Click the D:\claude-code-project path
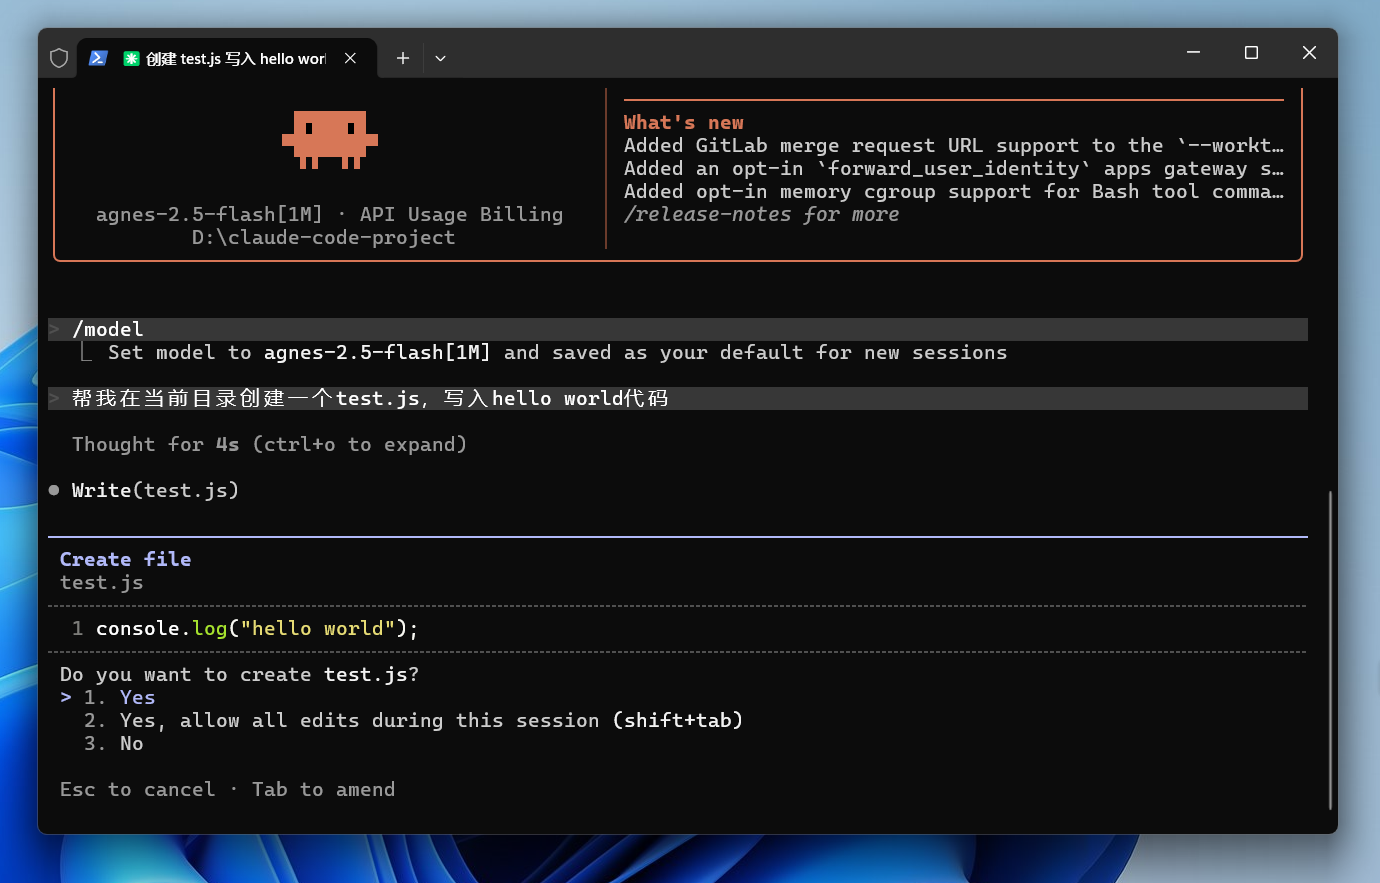Image resolution: width=1380 pixels, height=883 pixels. (x=323, y=237)
